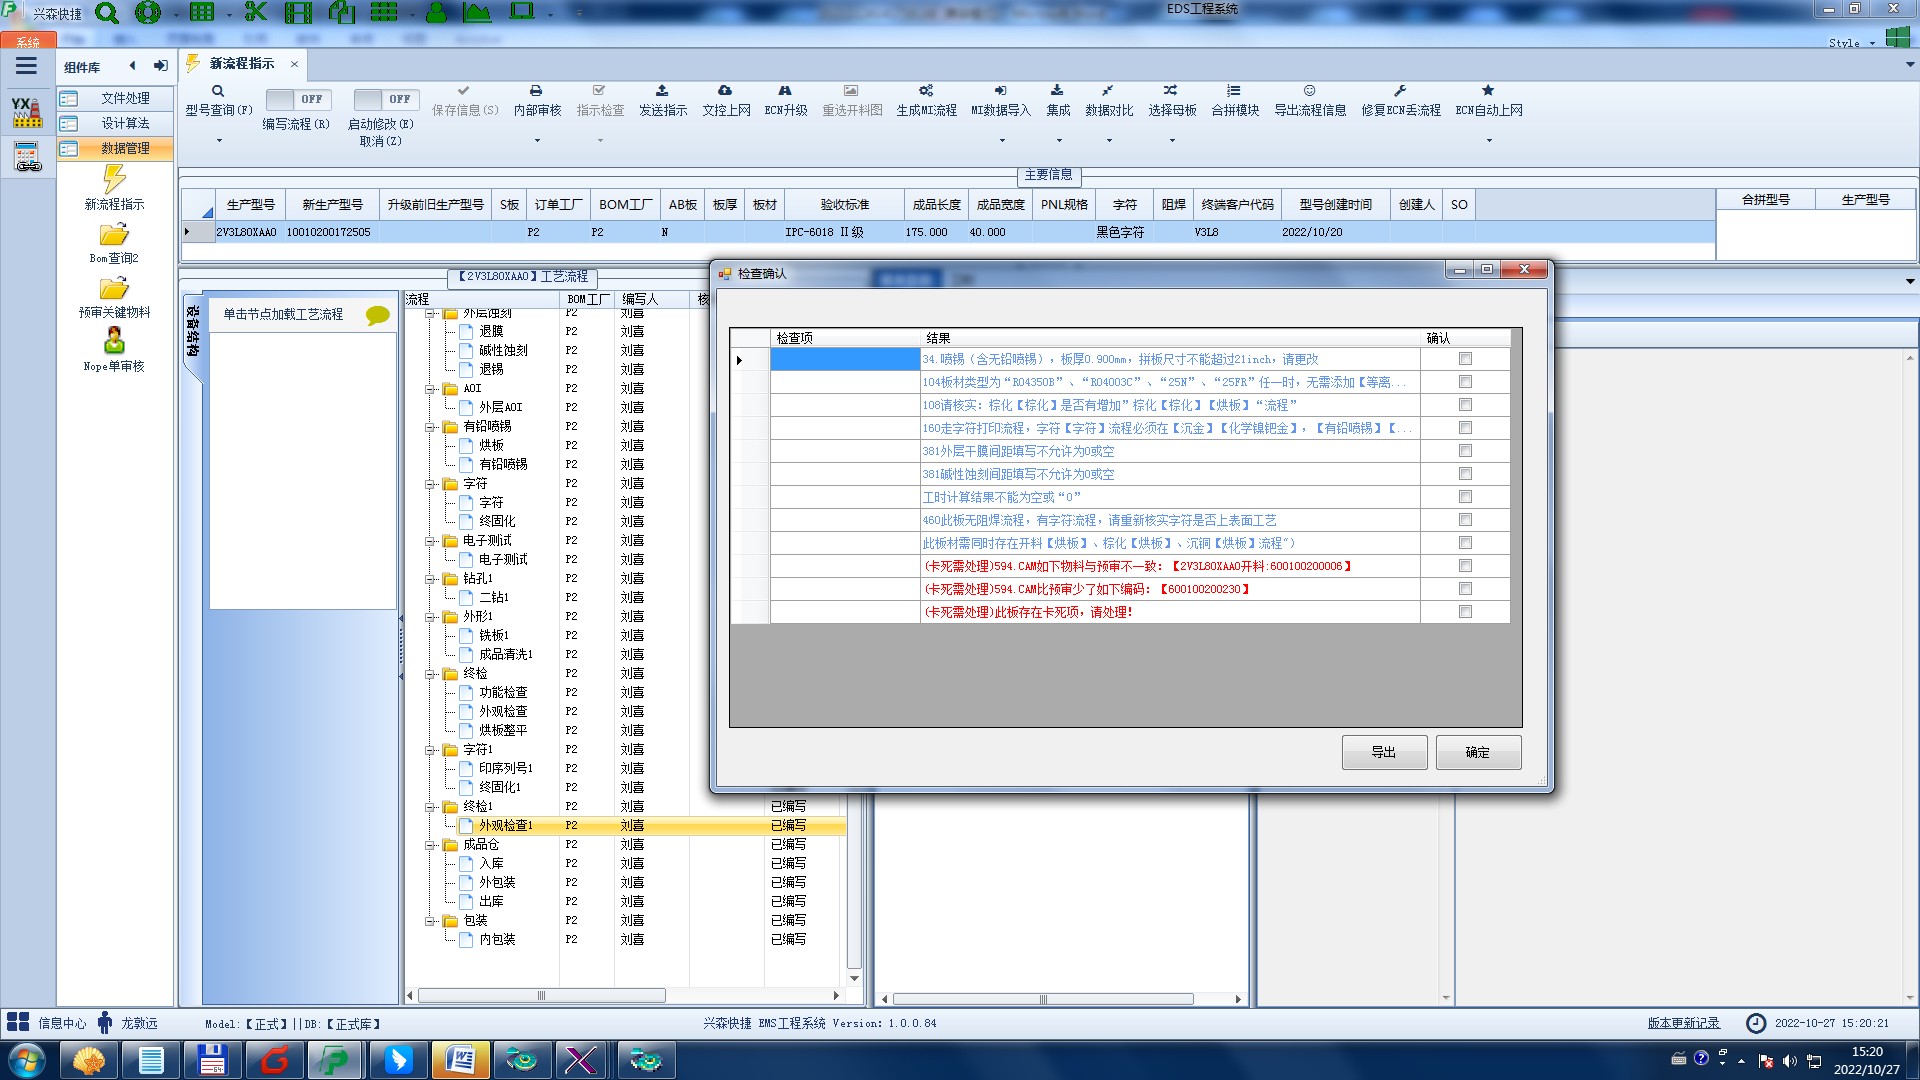Check the confirm box for 34.喷锡 row

point(1465,359)
